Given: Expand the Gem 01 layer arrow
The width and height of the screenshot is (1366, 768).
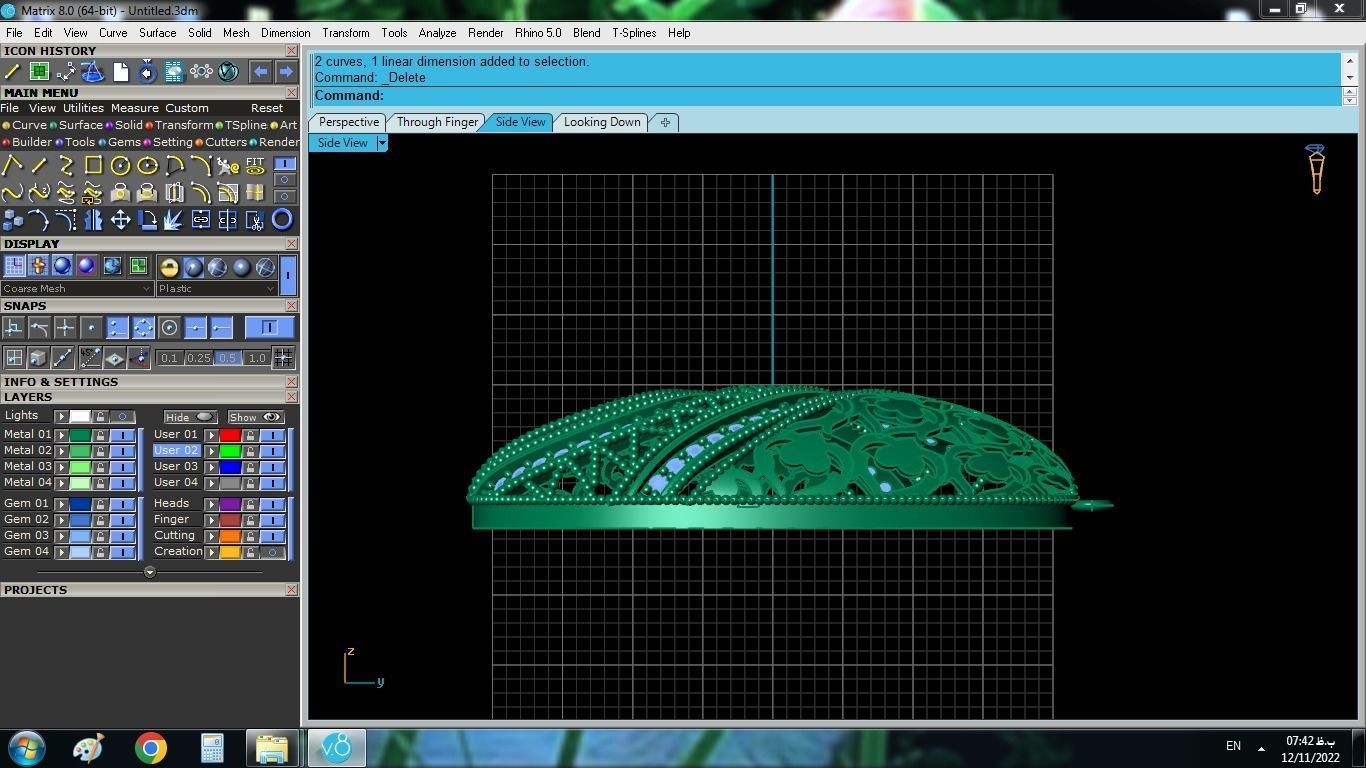Looking at the screenshot, I should point(61,504).
